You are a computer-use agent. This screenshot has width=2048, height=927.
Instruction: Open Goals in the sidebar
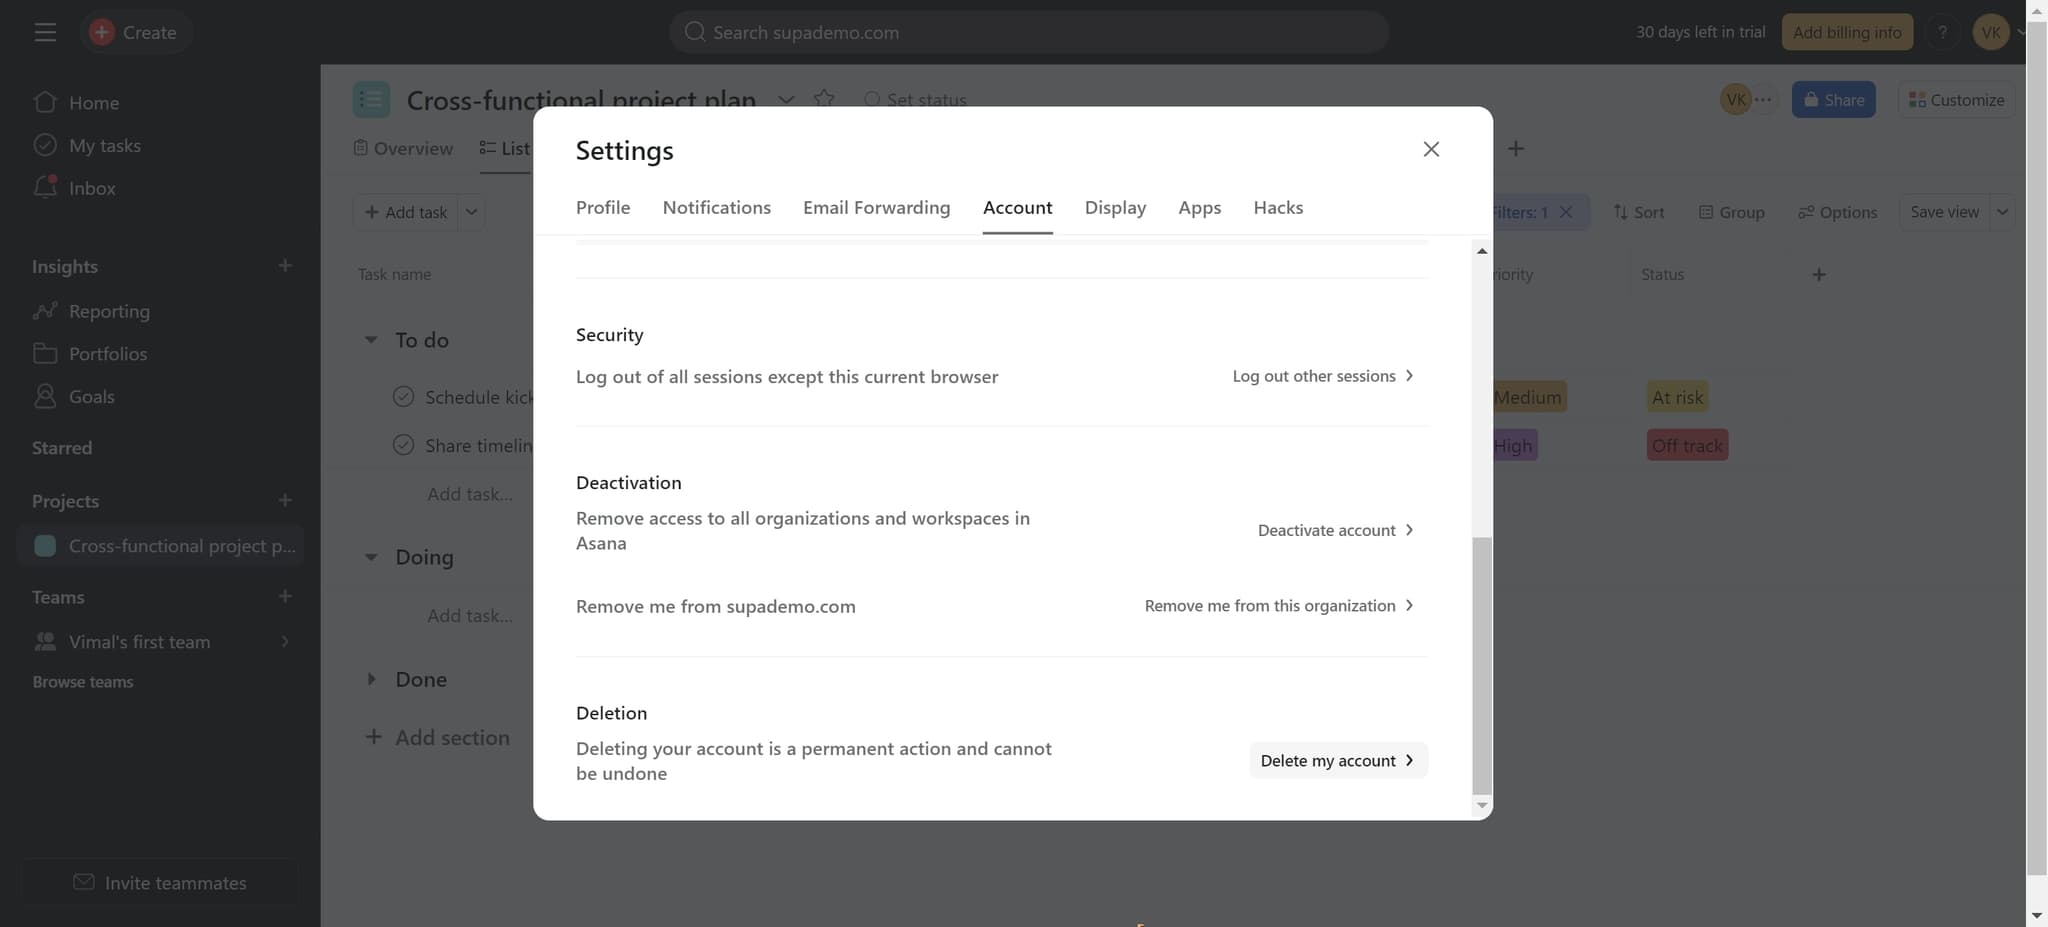[x=91, y=397]
